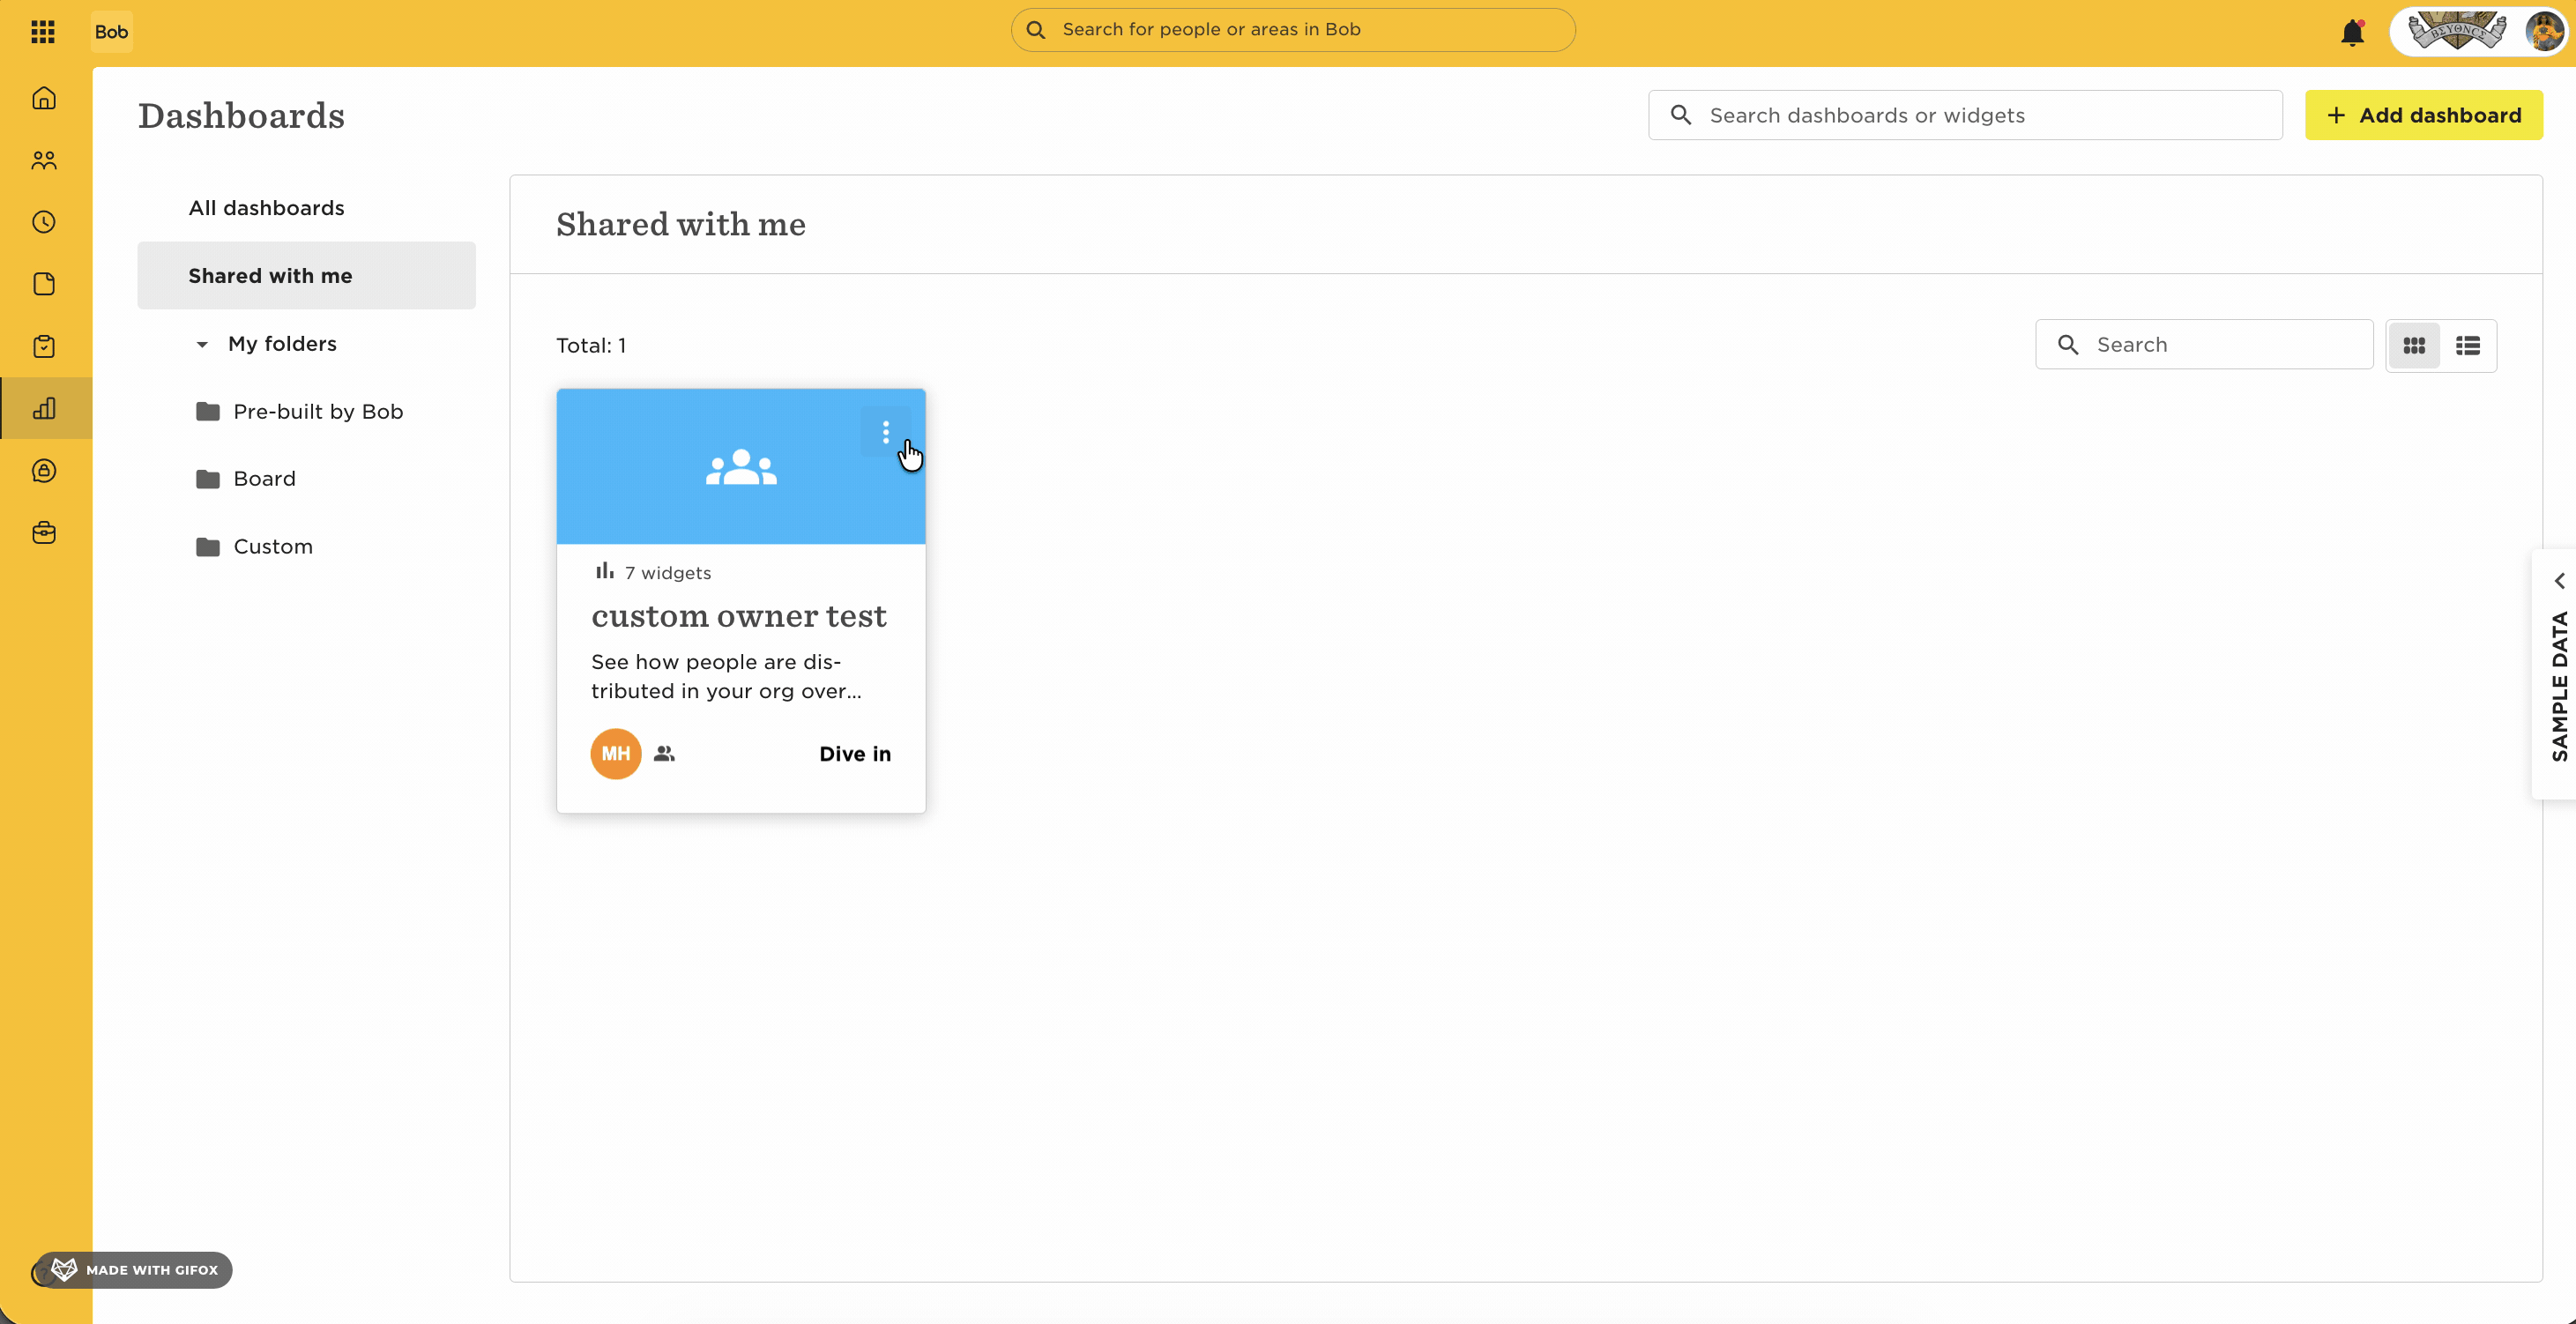Switch to grid view
Image resolution: width=2576 pixels, height=1324 pixels.
(x=2414, y=345)
